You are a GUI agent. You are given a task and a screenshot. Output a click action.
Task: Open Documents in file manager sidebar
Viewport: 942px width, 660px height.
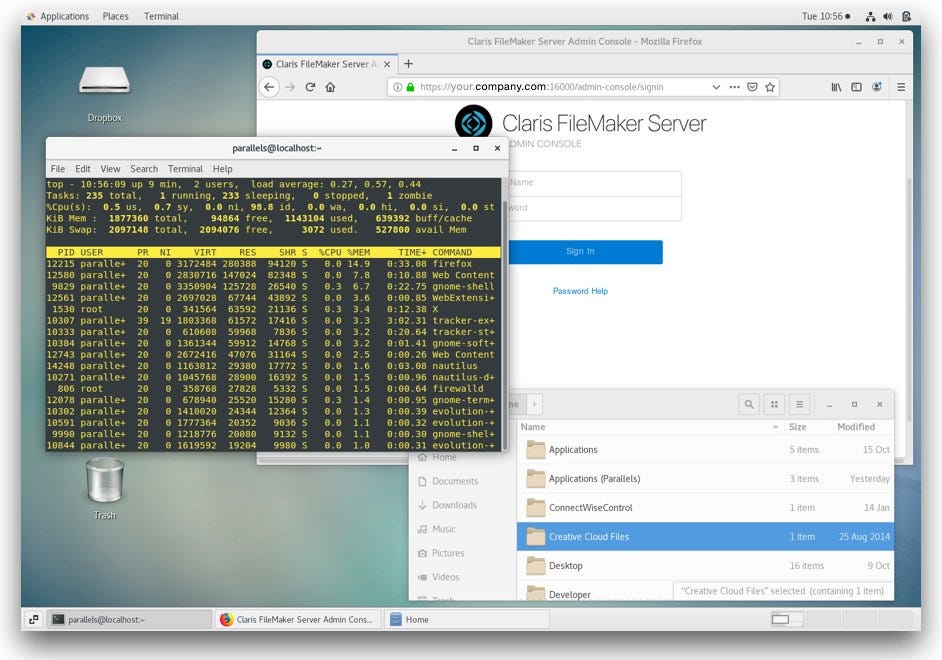[x=455, y=481]
